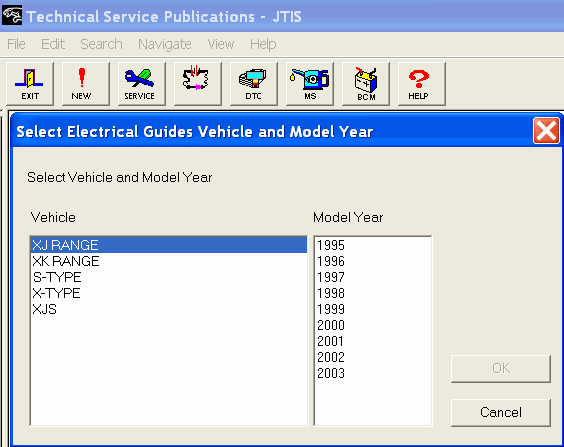Viewport: 564px width, 447px height.
Task: Open the MS oil can icon
Action: point(310,84)
